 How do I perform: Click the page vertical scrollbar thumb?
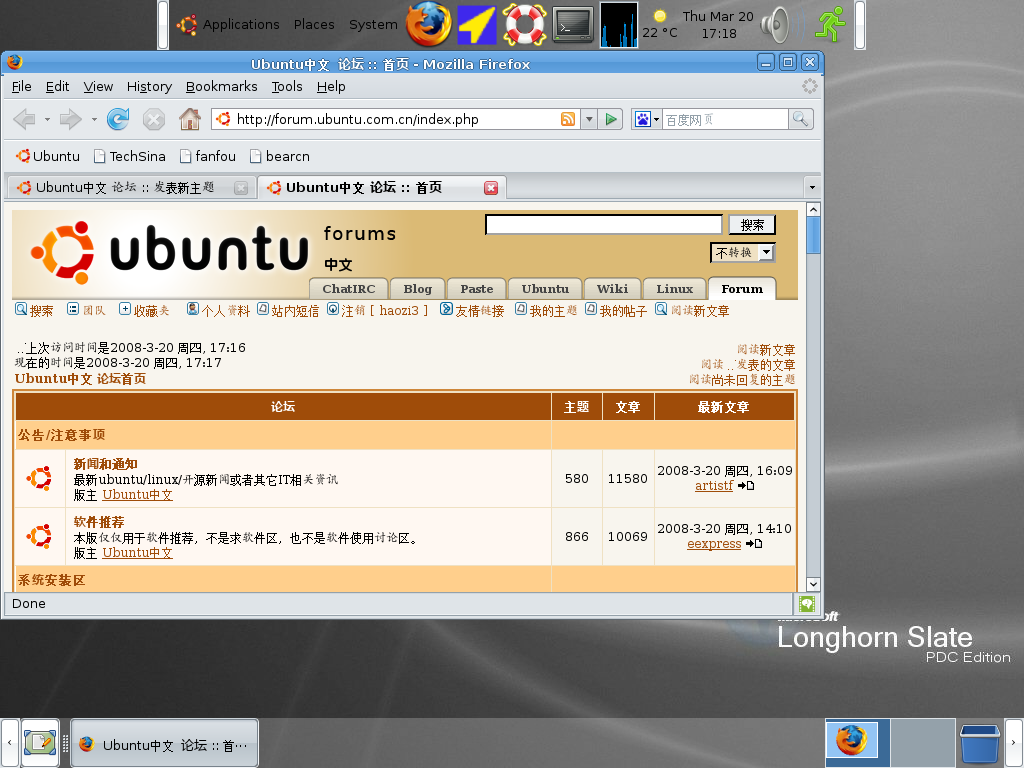point(813,235)
